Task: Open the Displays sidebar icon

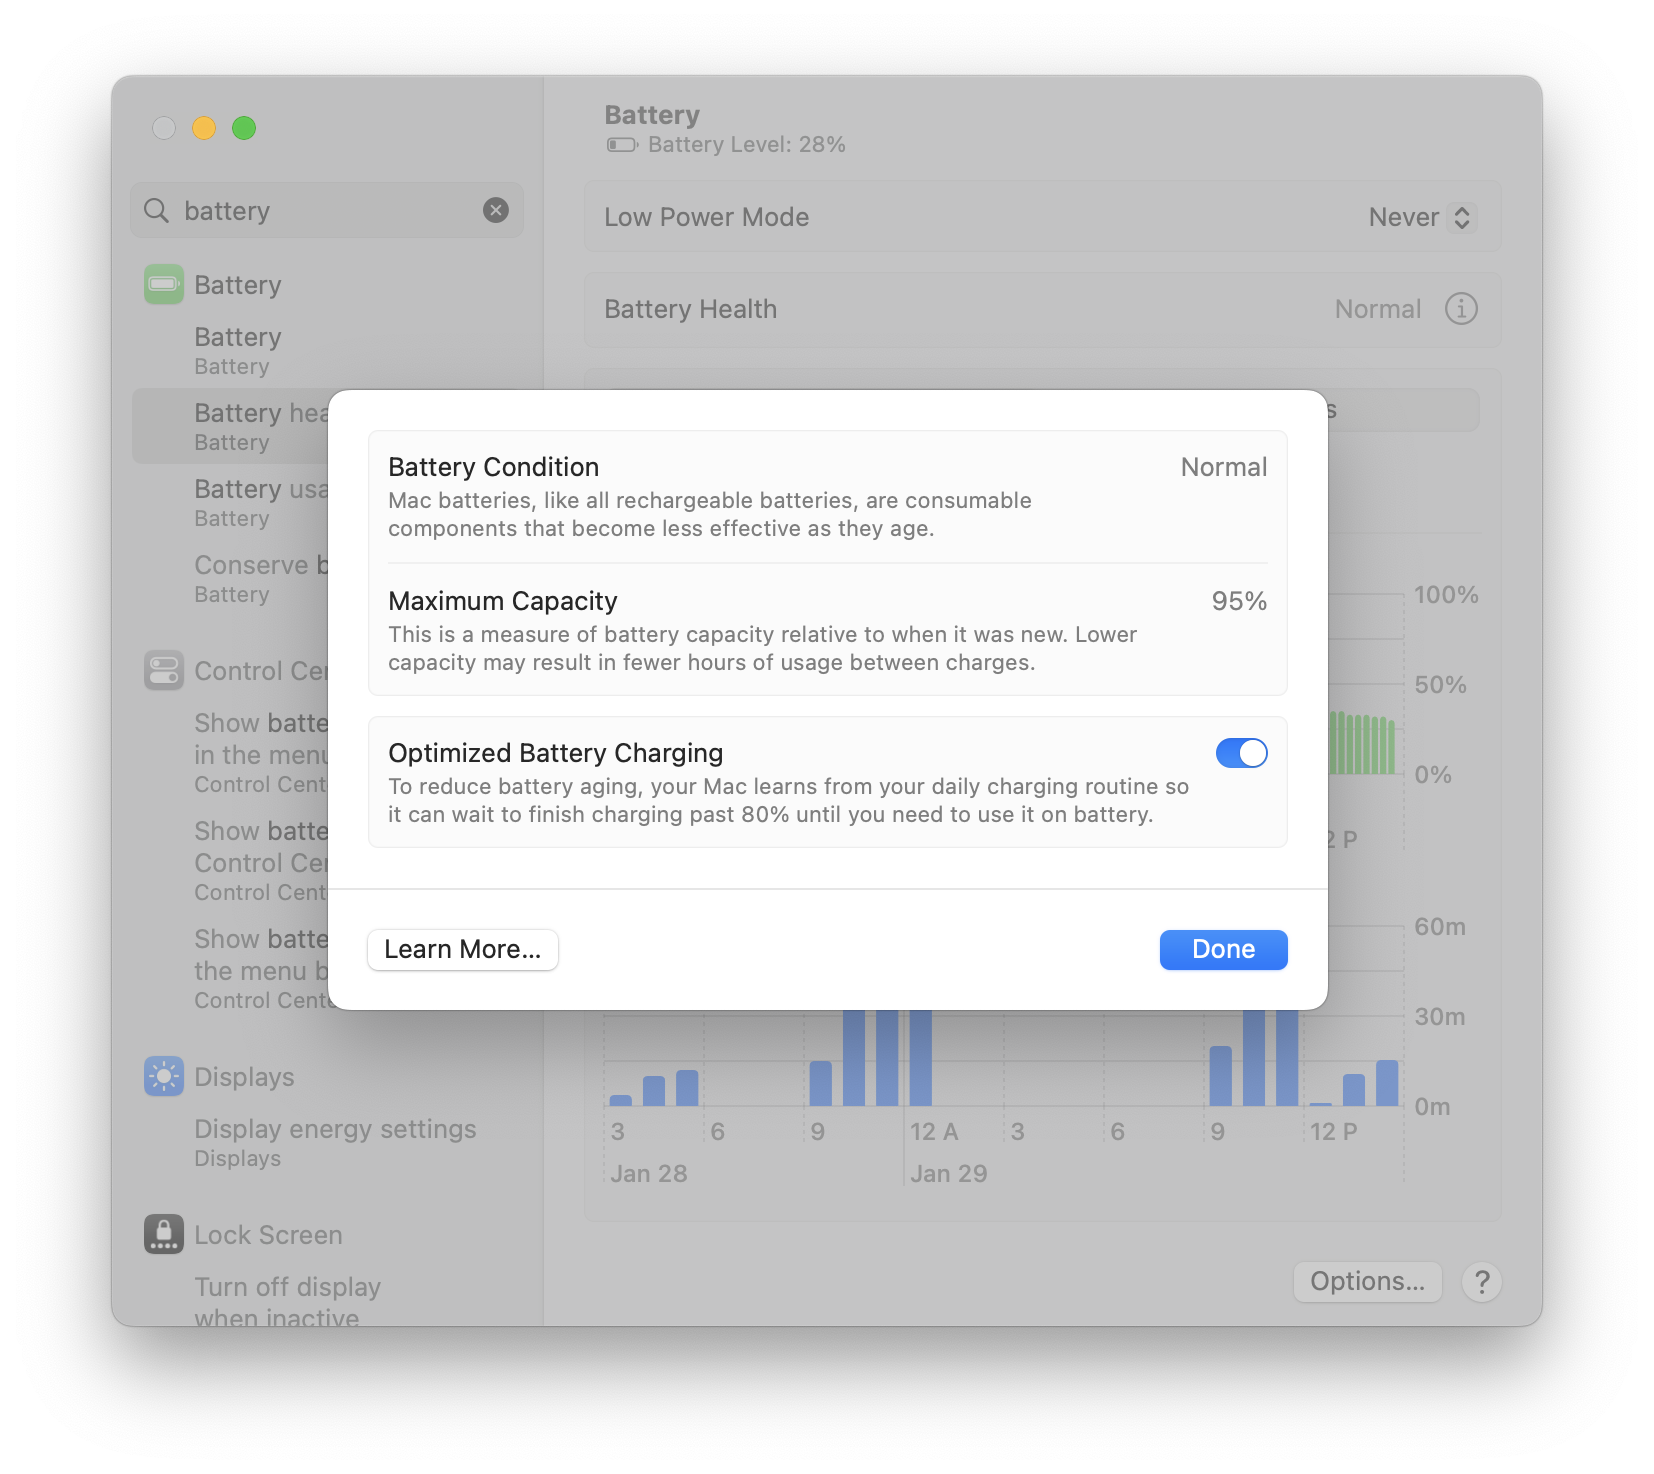Action: coord(164,1076)
